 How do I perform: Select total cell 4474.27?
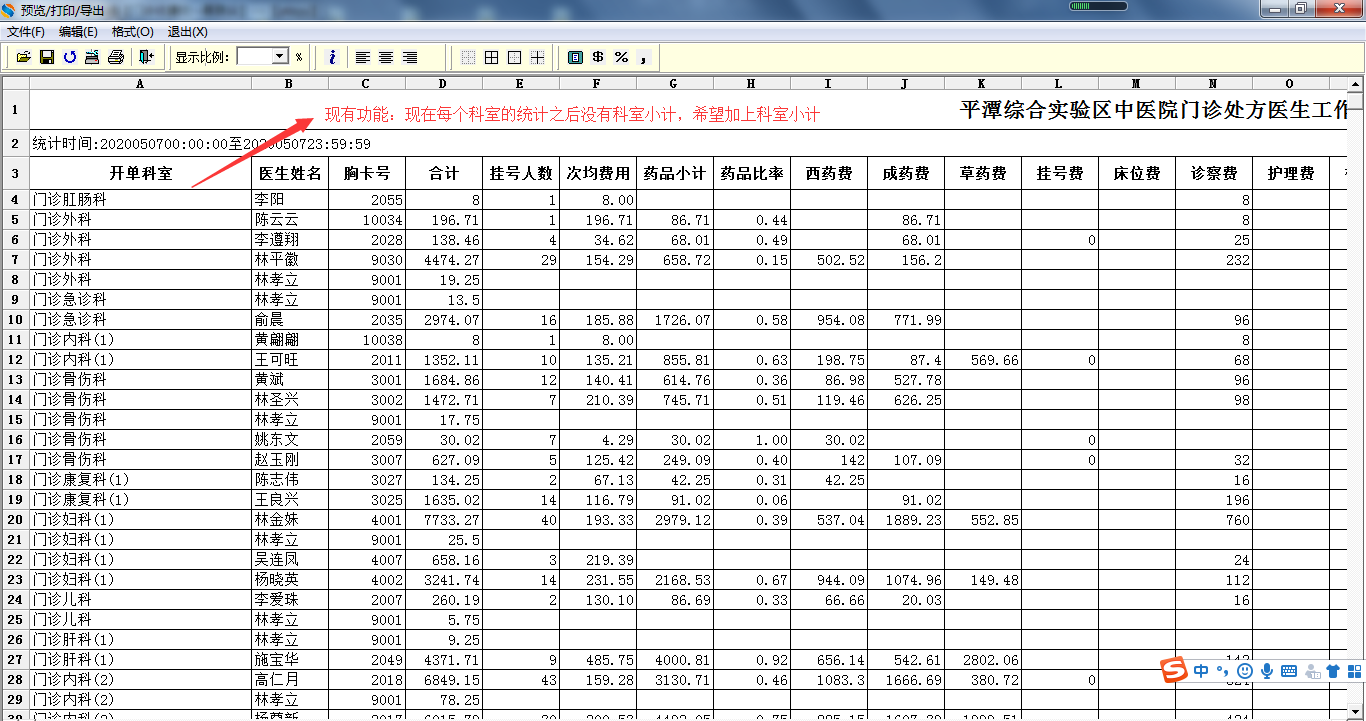[x=443, y=260]
